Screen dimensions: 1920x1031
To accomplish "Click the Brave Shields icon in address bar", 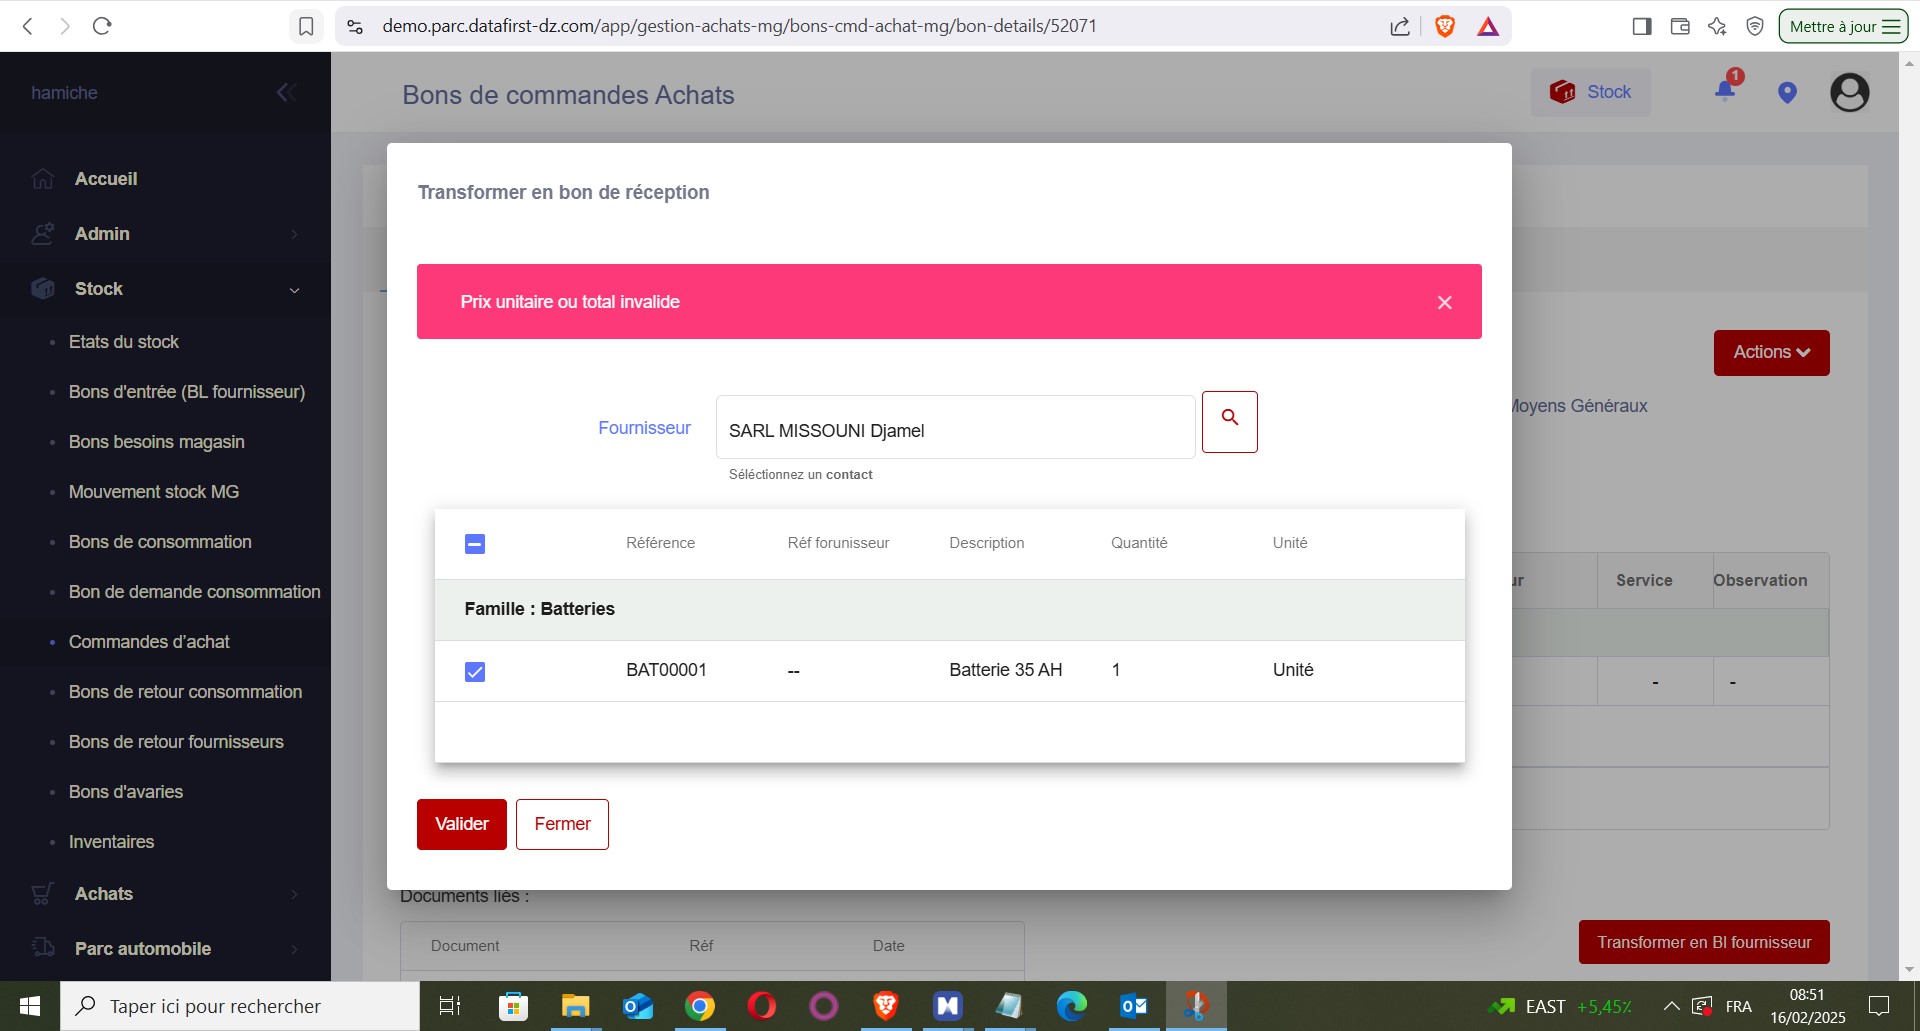I will 1444,27.
